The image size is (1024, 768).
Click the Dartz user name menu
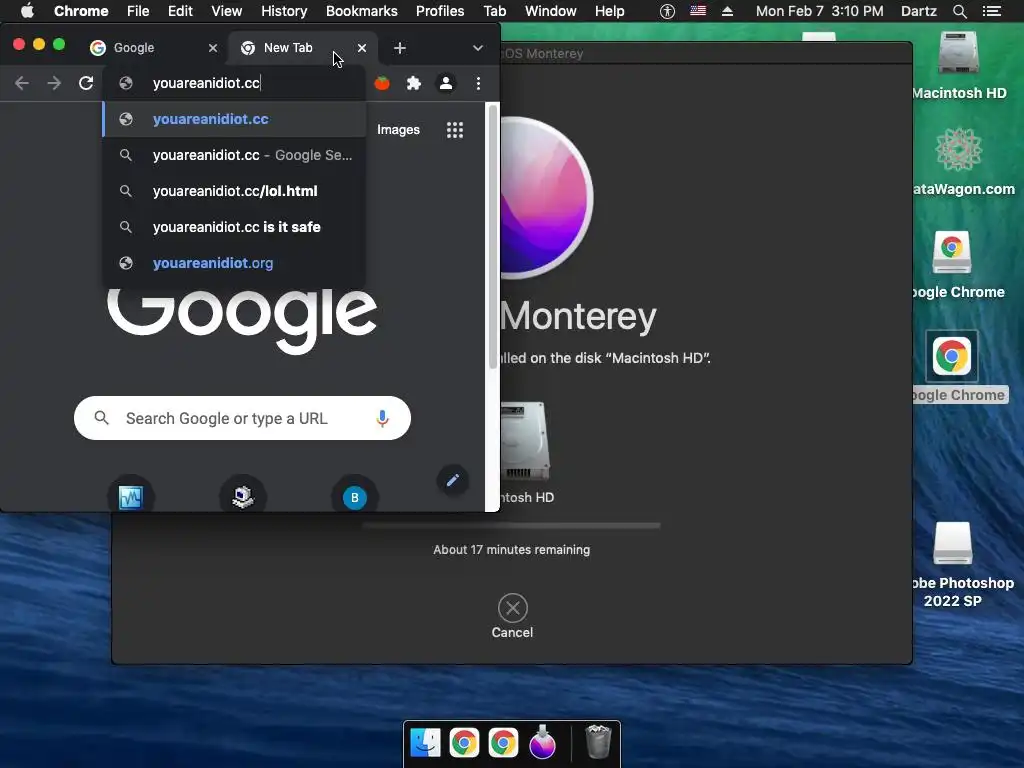coord(919,11)
